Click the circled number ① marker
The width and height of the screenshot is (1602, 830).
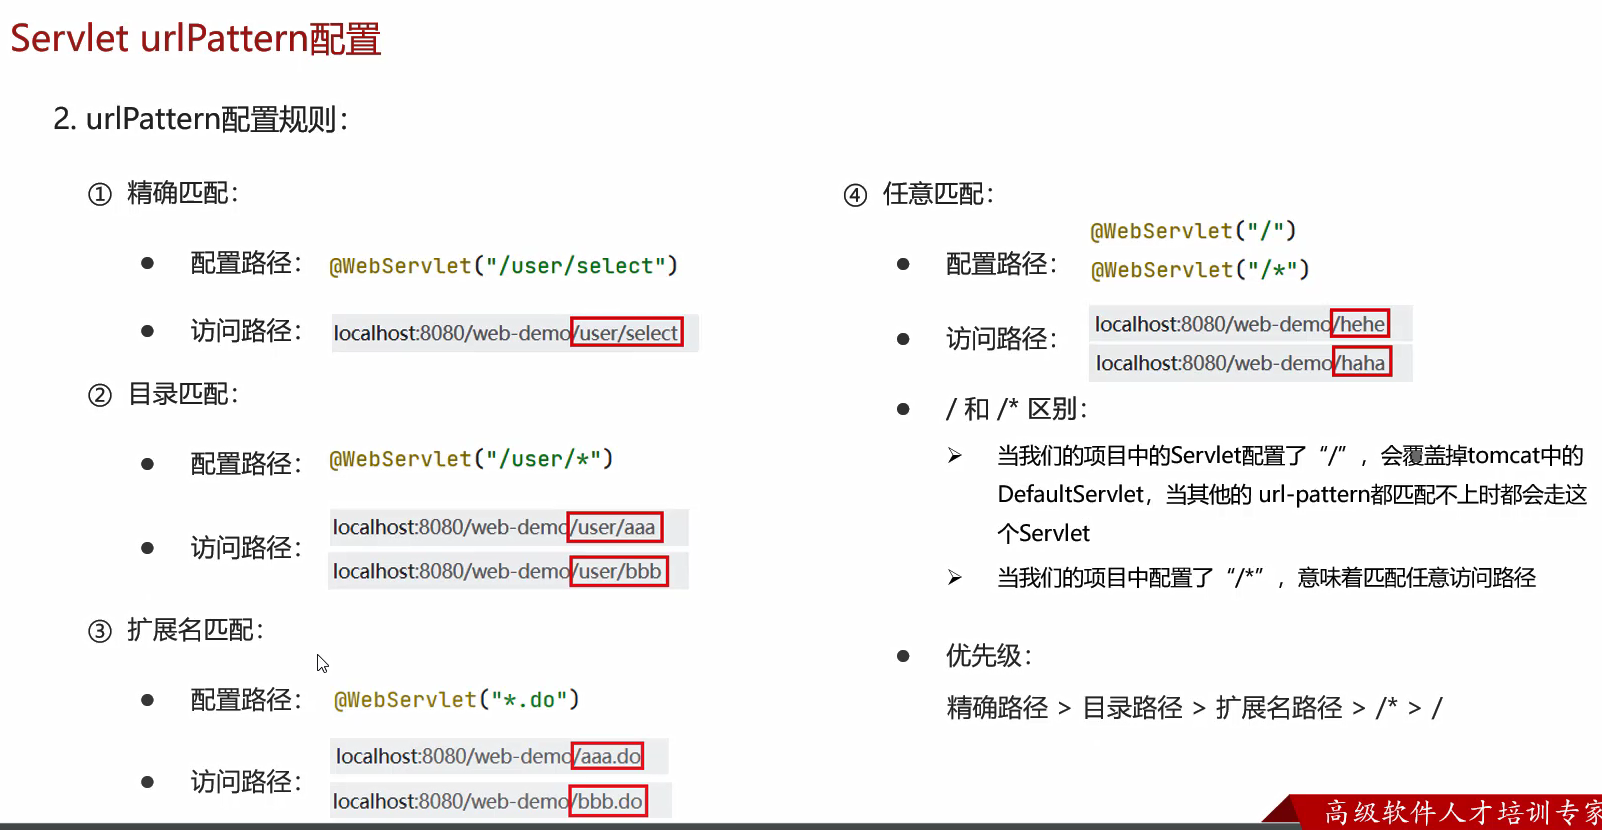pos(100,194)
